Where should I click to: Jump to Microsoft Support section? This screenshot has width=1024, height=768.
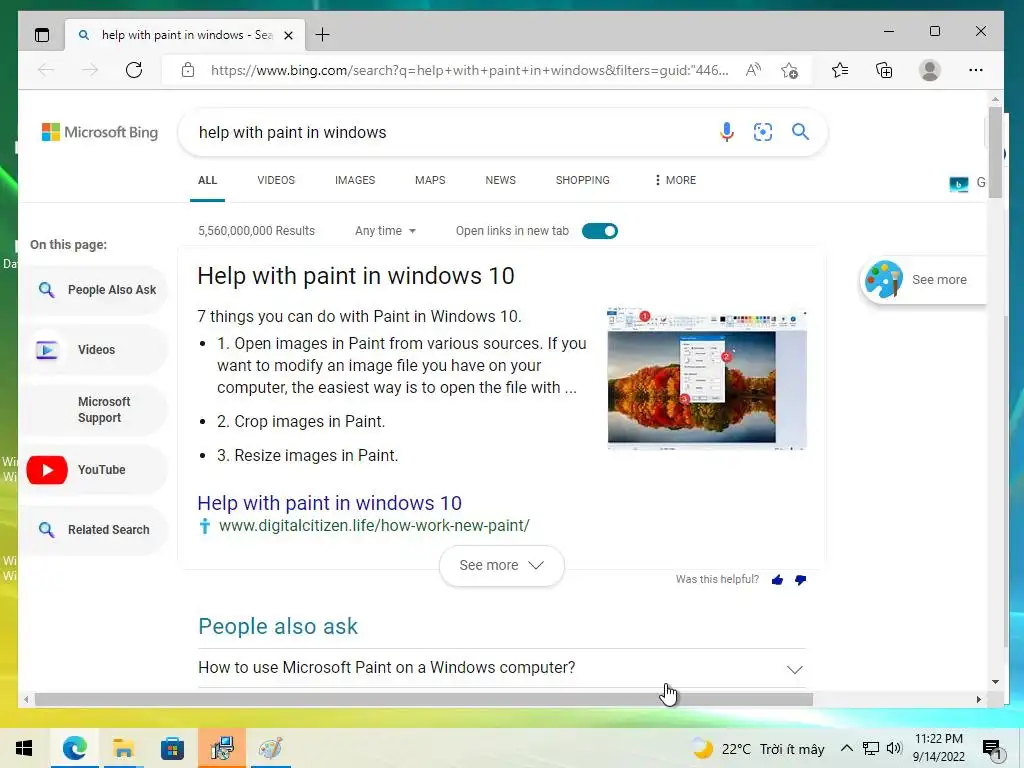click(x=97, y=410)
